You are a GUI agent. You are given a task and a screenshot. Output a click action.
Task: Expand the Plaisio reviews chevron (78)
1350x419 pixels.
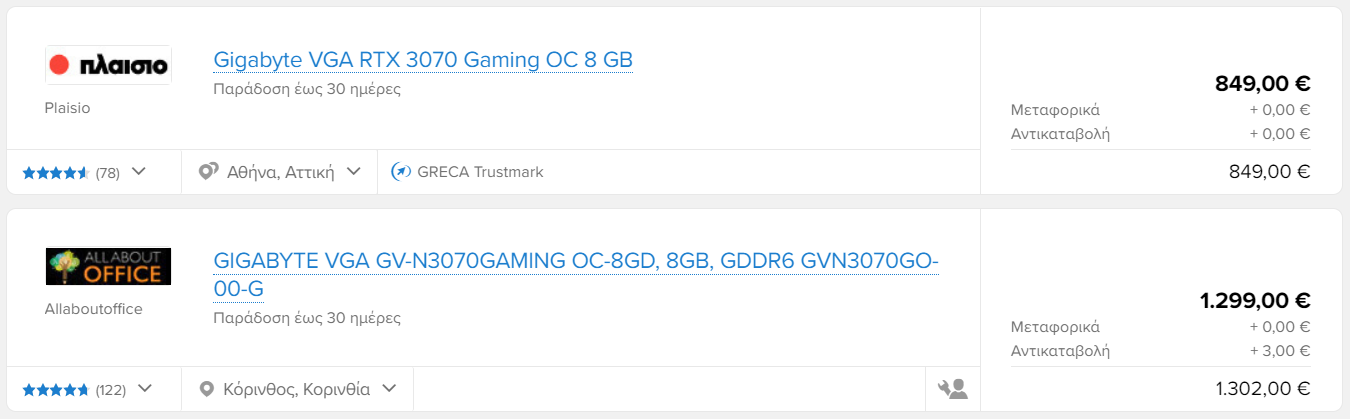[x=139, y=172]
